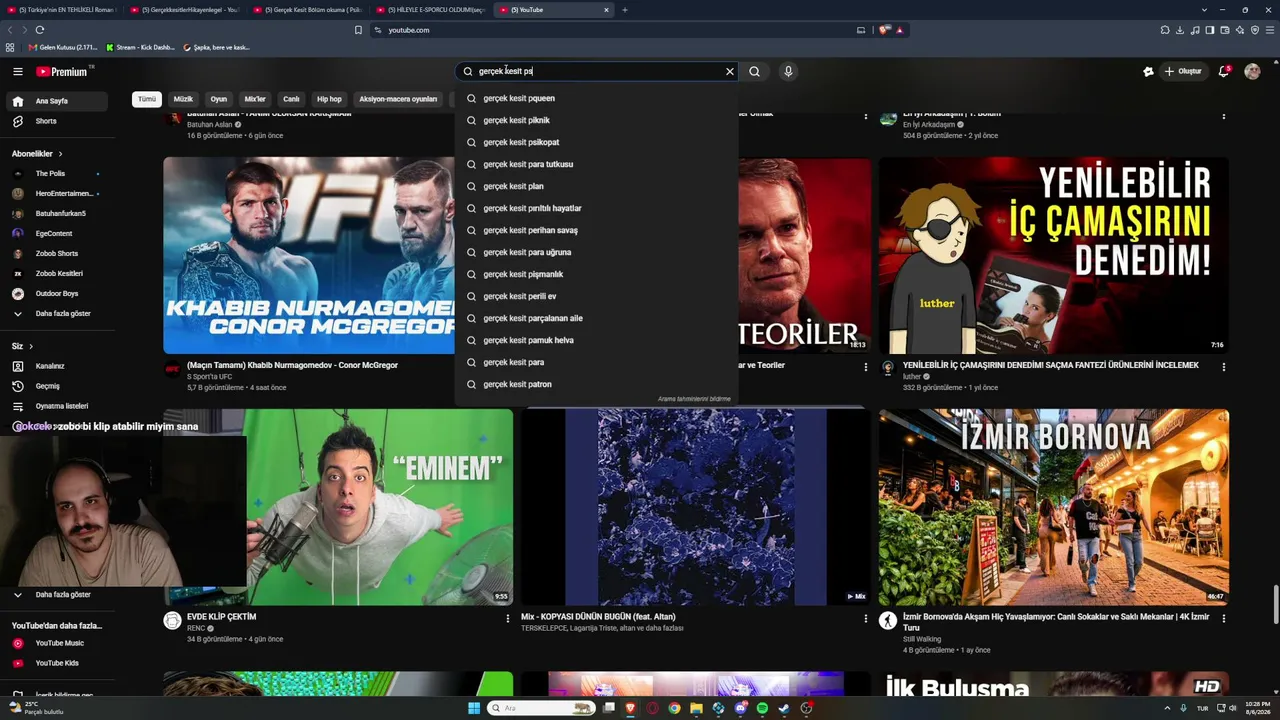Screen dimensions: 1280x720
Task: Choose suggestion "gerçek kesit pqueen"
Action: pos(597,98)
